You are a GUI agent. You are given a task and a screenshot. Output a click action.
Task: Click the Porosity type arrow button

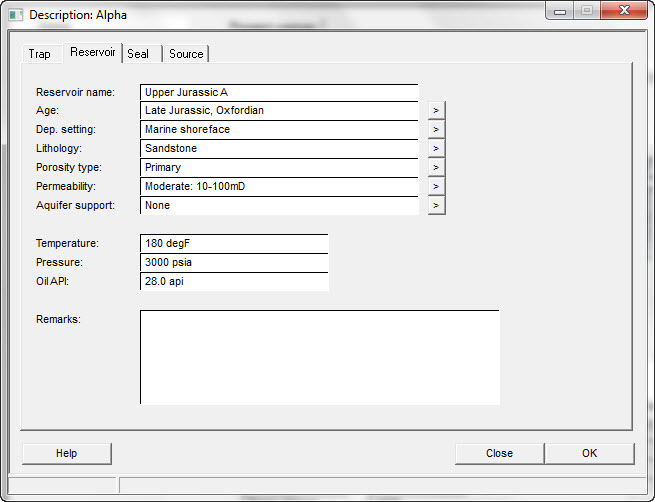[436, 167]
